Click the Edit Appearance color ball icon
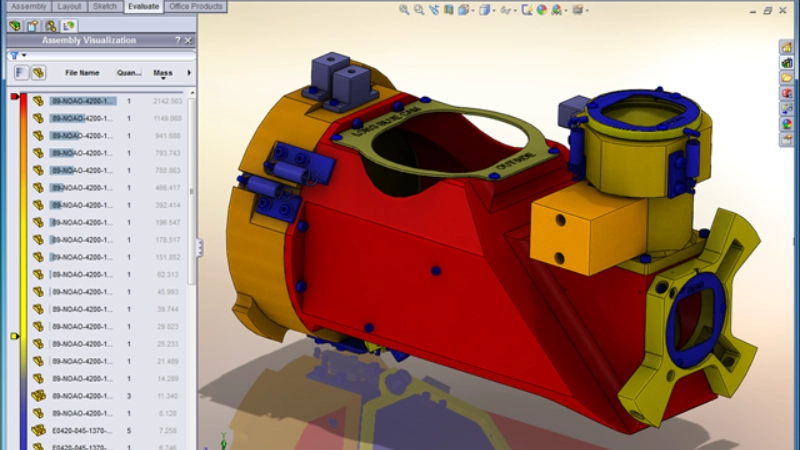Screen dimensions: 800x450 (541, 10)
